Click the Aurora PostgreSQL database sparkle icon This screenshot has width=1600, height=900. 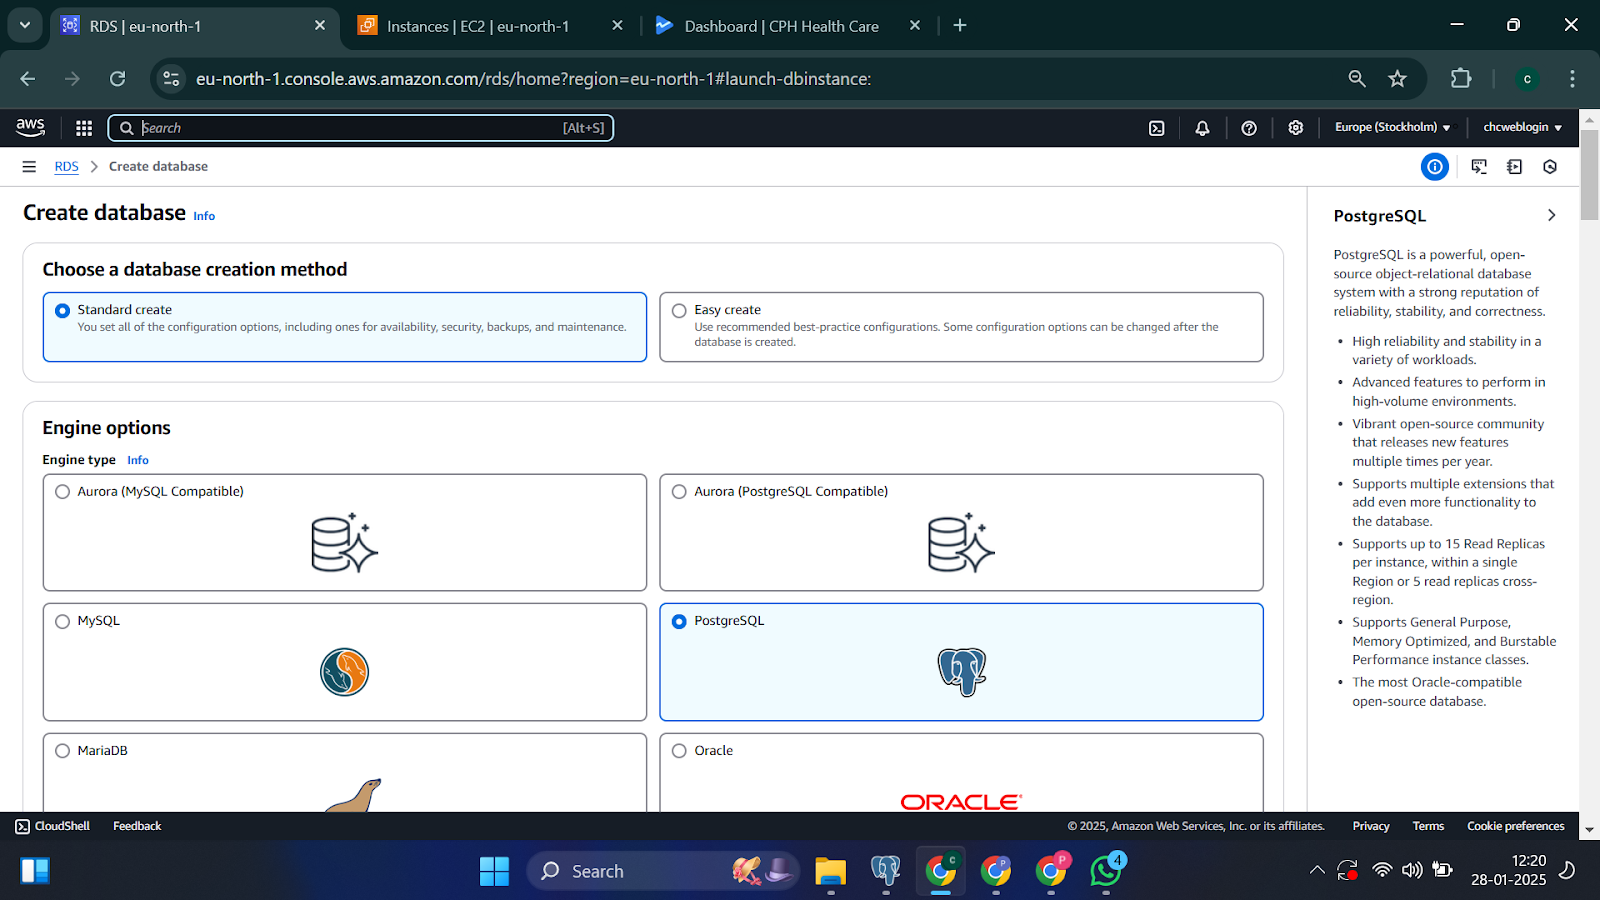pos(962,543)
